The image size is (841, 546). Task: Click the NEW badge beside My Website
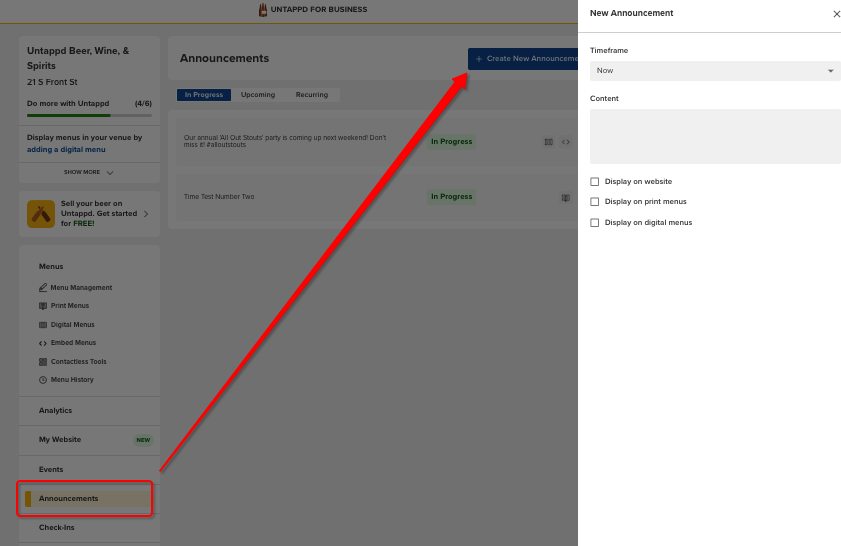(143, 440)
